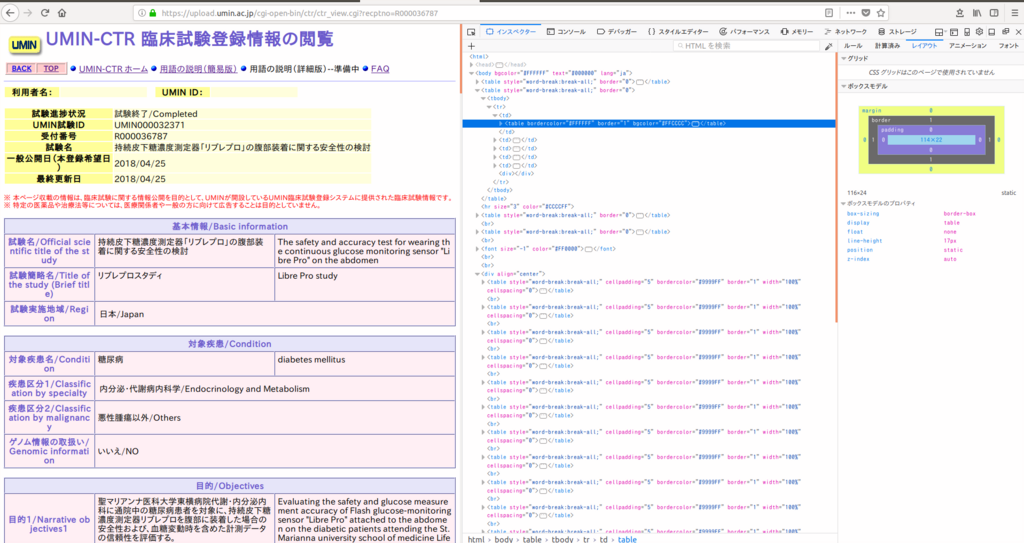Open the ストレージ tab

pos(897,31)
